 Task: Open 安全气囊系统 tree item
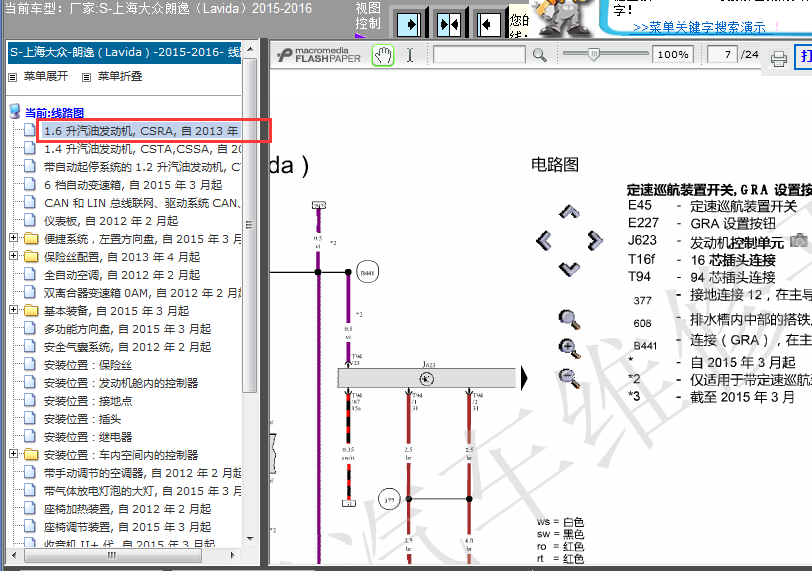[x=127, y=347]
